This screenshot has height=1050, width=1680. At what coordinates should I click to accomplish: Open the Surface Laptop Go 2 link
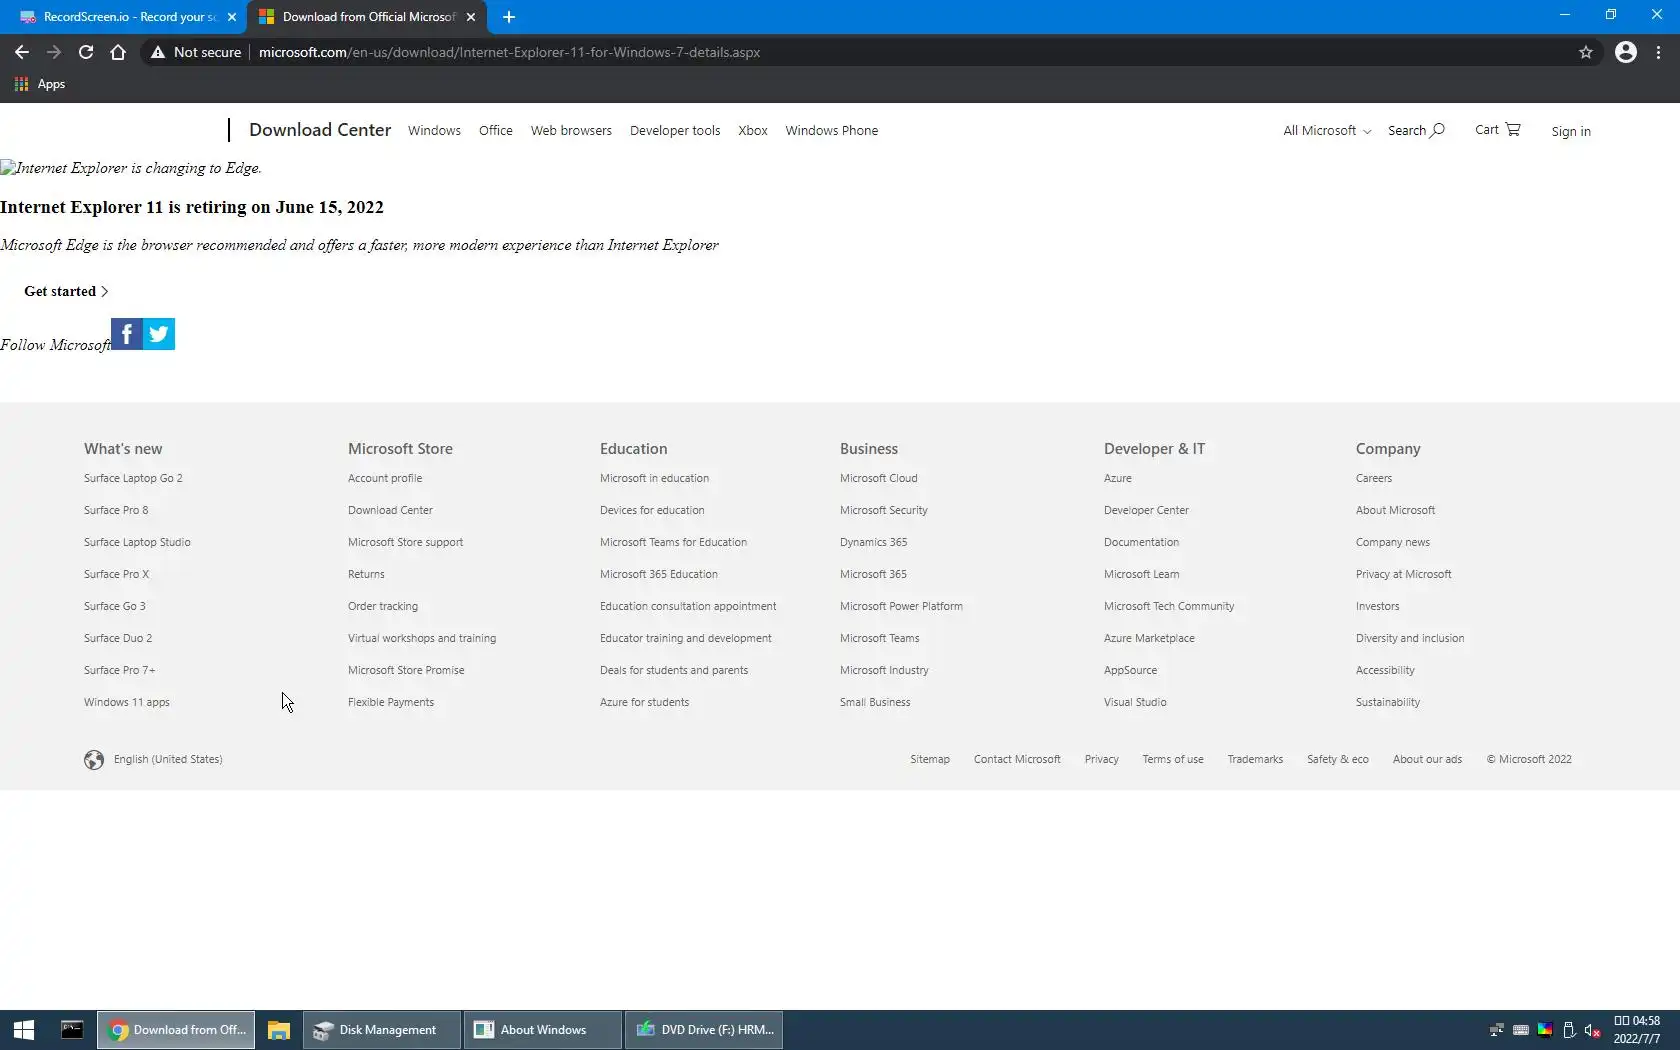tap(133, 478)
